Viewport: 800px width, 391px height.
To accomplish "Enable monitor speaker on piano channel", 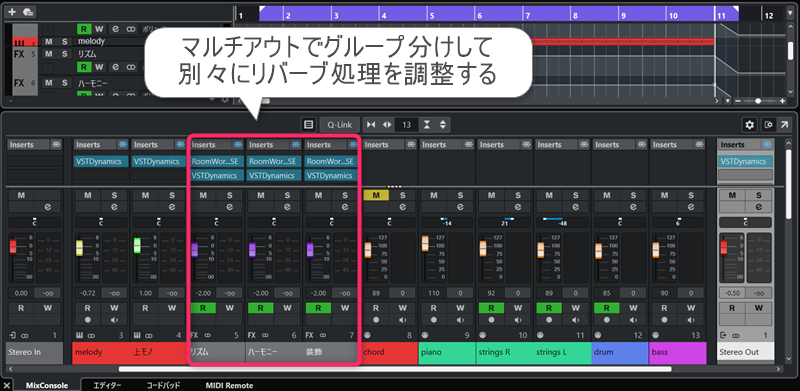I will point(460,320).
